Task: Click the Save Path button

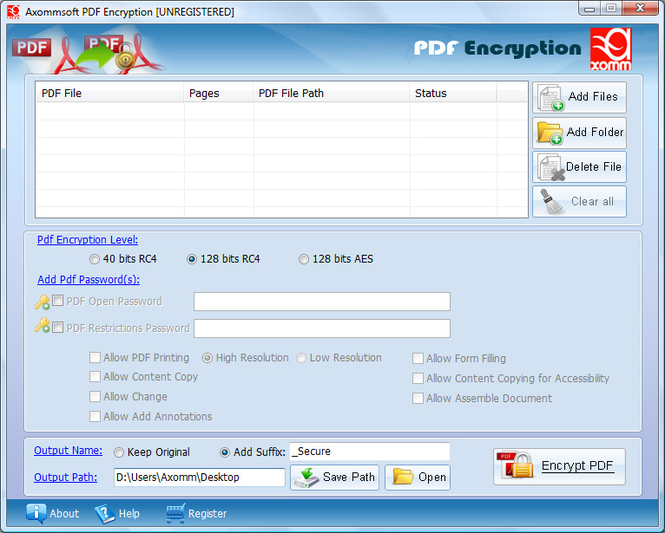Action: tap(335, 477)
